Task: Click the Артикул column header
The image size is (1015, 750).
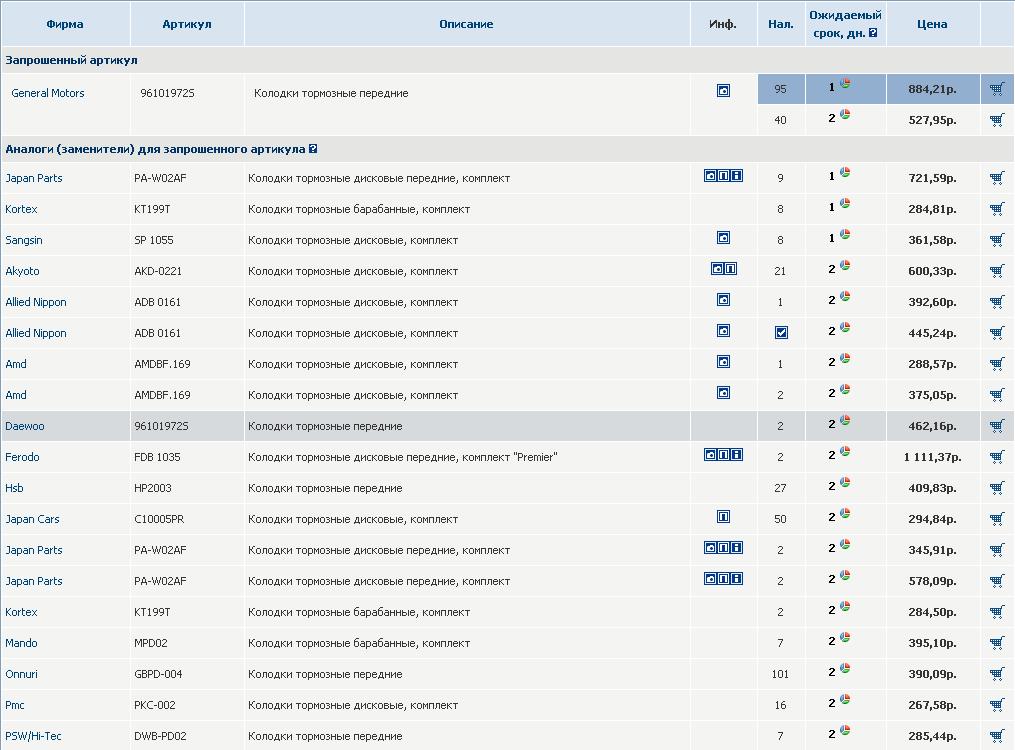Action: (186, 24)
